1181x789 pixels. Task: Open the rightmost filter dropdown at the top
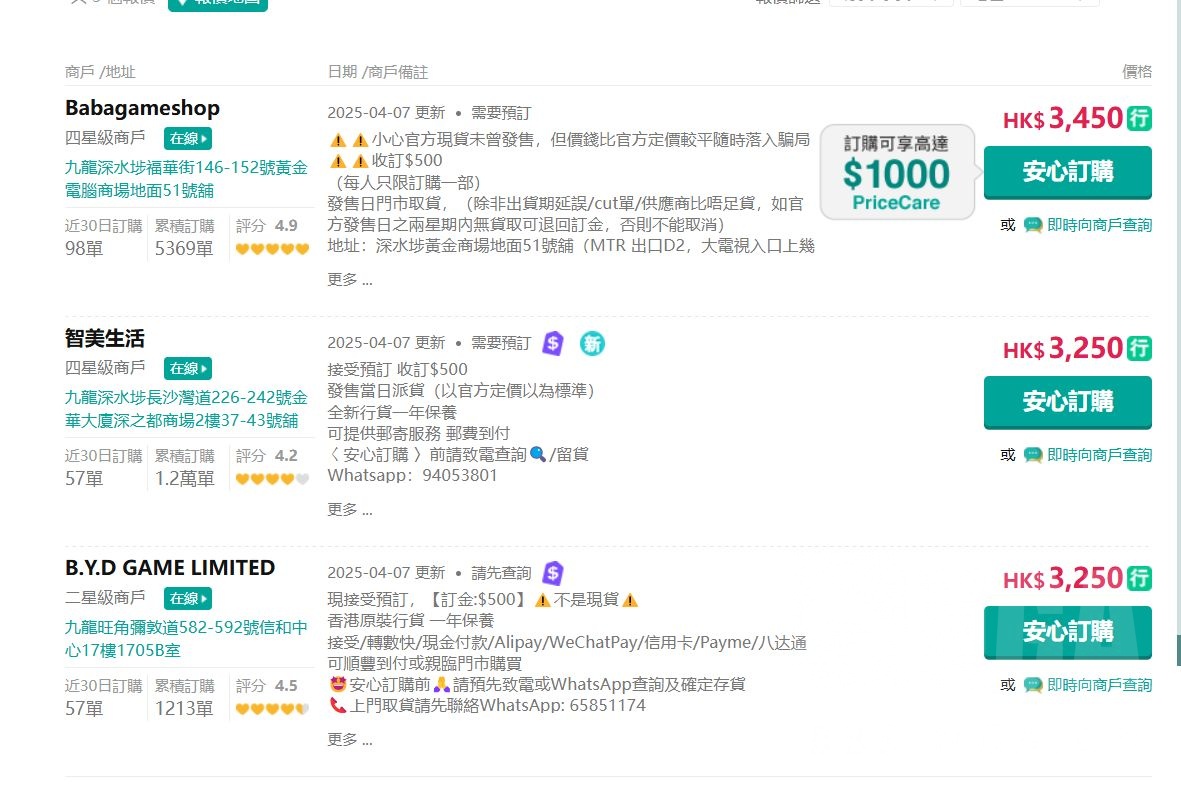1030,2
